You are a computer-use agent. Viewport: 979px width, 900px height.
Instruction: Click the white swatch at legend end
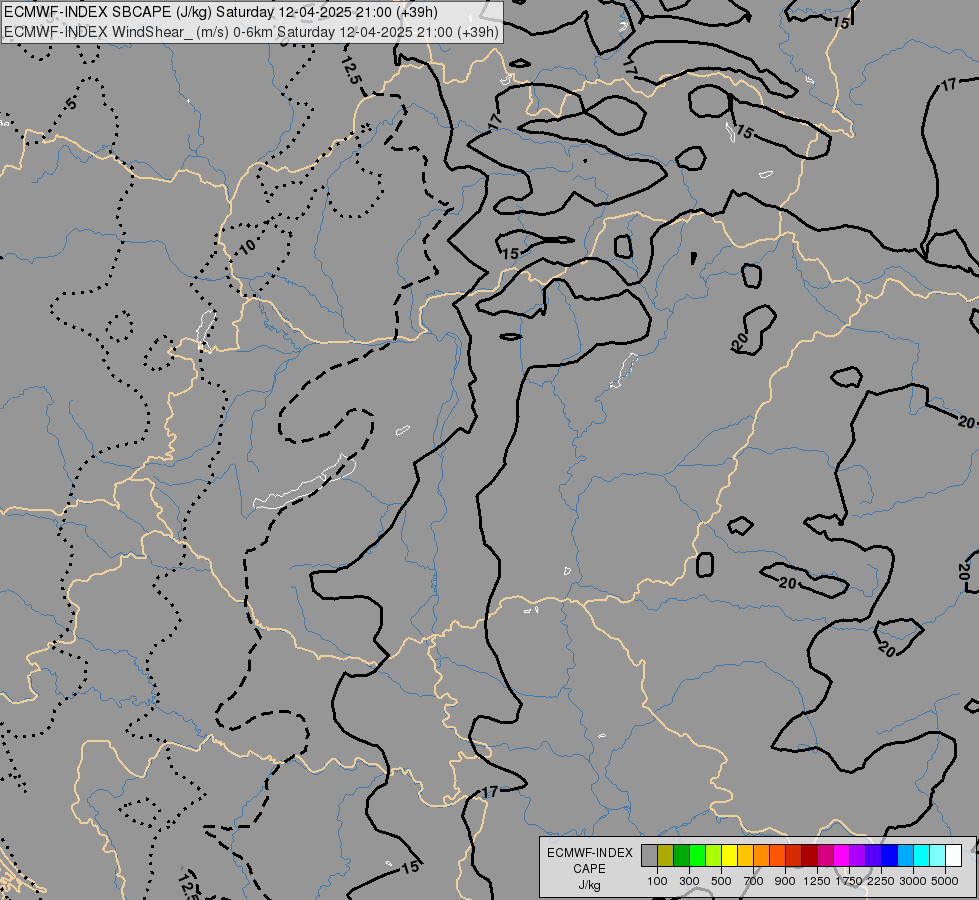coord(953,855)
